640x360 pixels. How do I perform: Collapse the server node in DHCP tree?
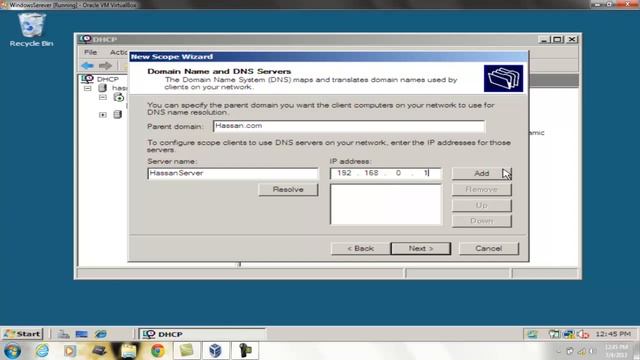click(x=88, y=88)
